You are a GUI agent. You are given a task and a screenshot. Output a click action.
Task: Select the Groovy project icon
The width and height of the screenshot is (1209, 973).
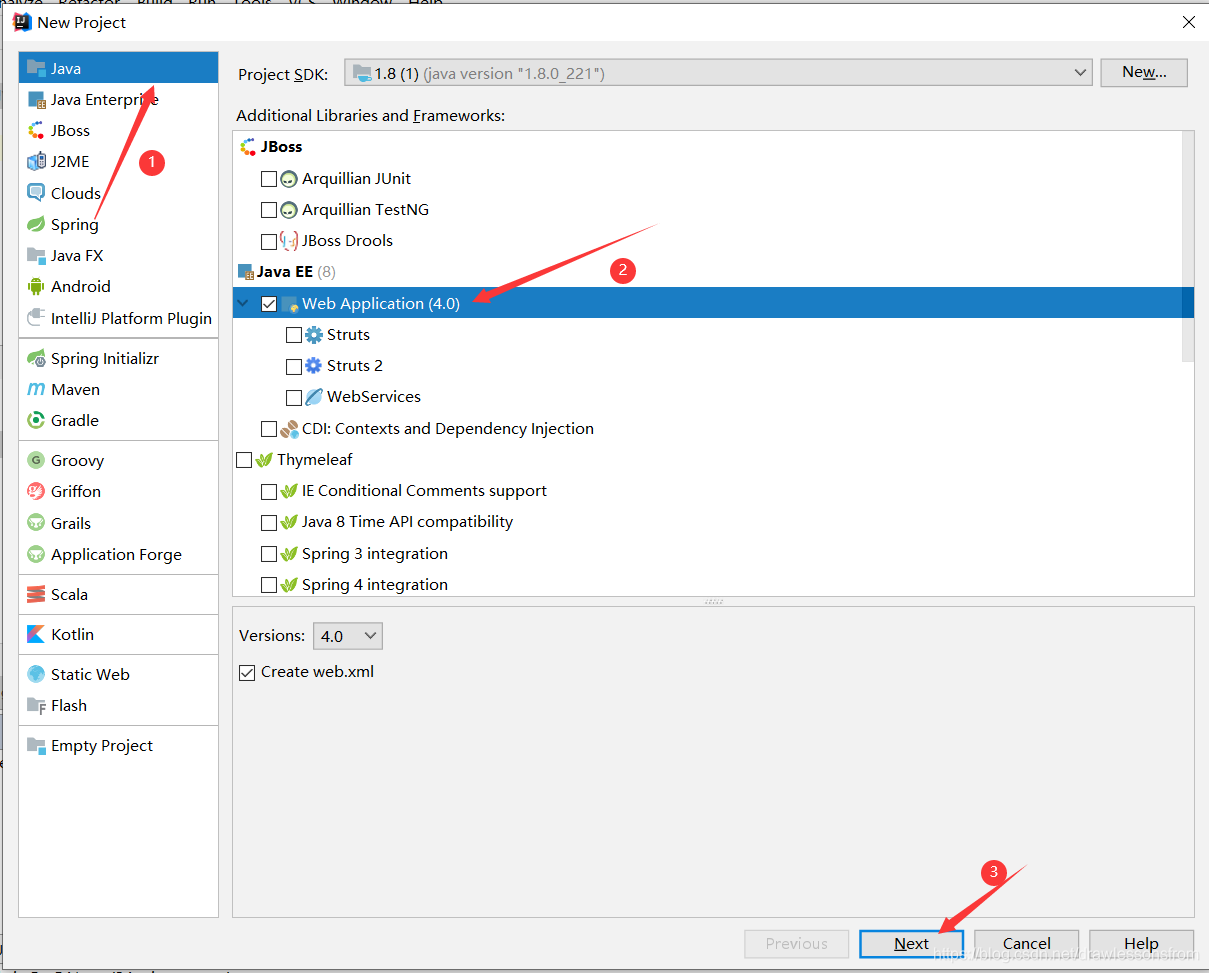36,460
